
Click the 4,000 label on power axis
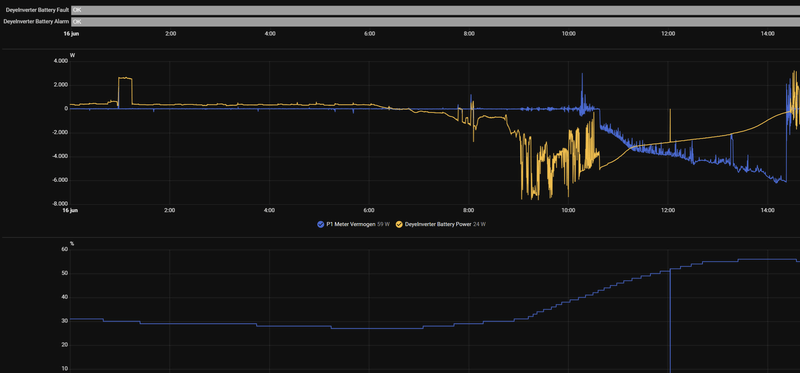click(x=60, y=61)
